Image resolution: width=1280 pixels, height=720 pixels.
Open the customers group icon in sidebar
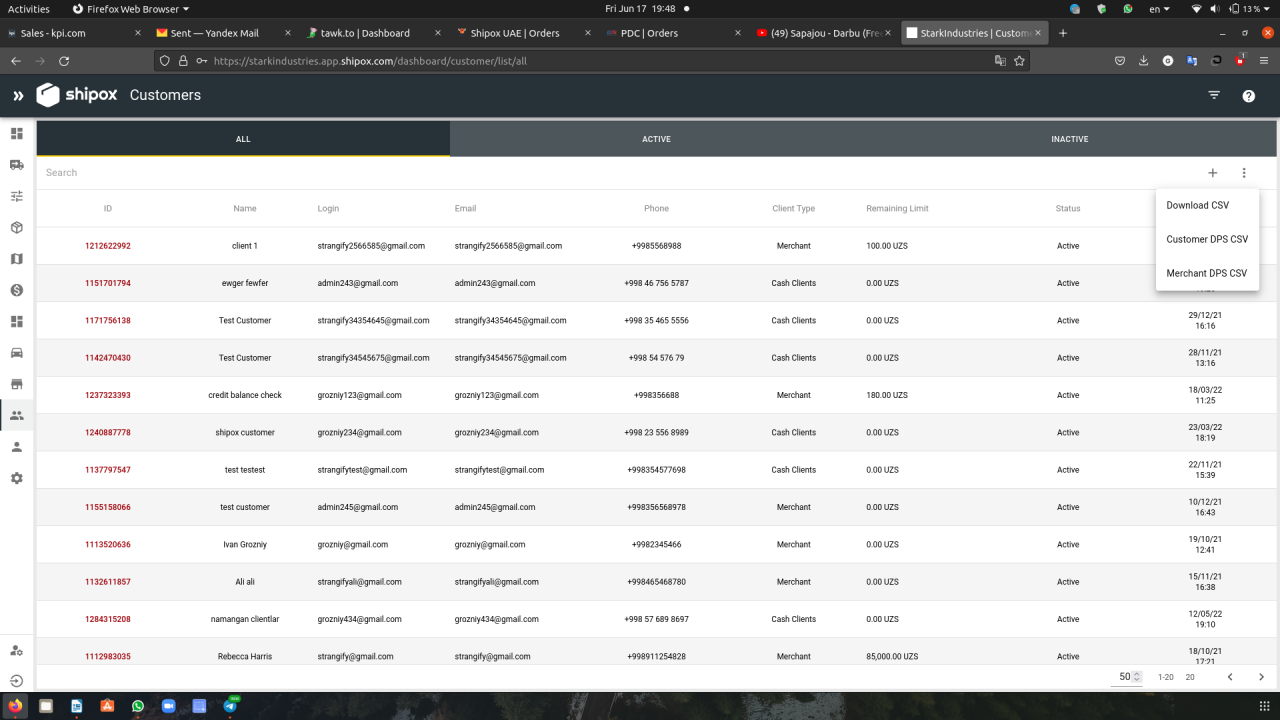17,415
